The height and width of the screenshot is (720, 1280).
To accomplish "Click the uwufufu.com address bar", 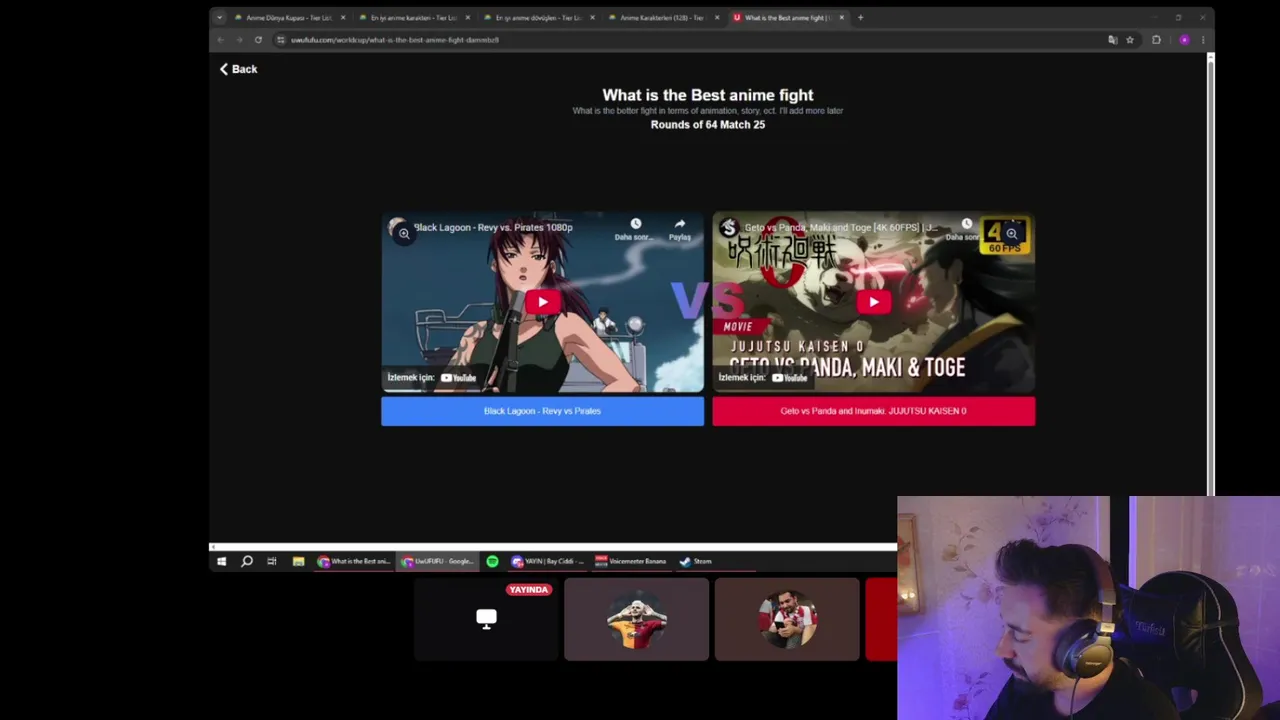I will point(690,40).
